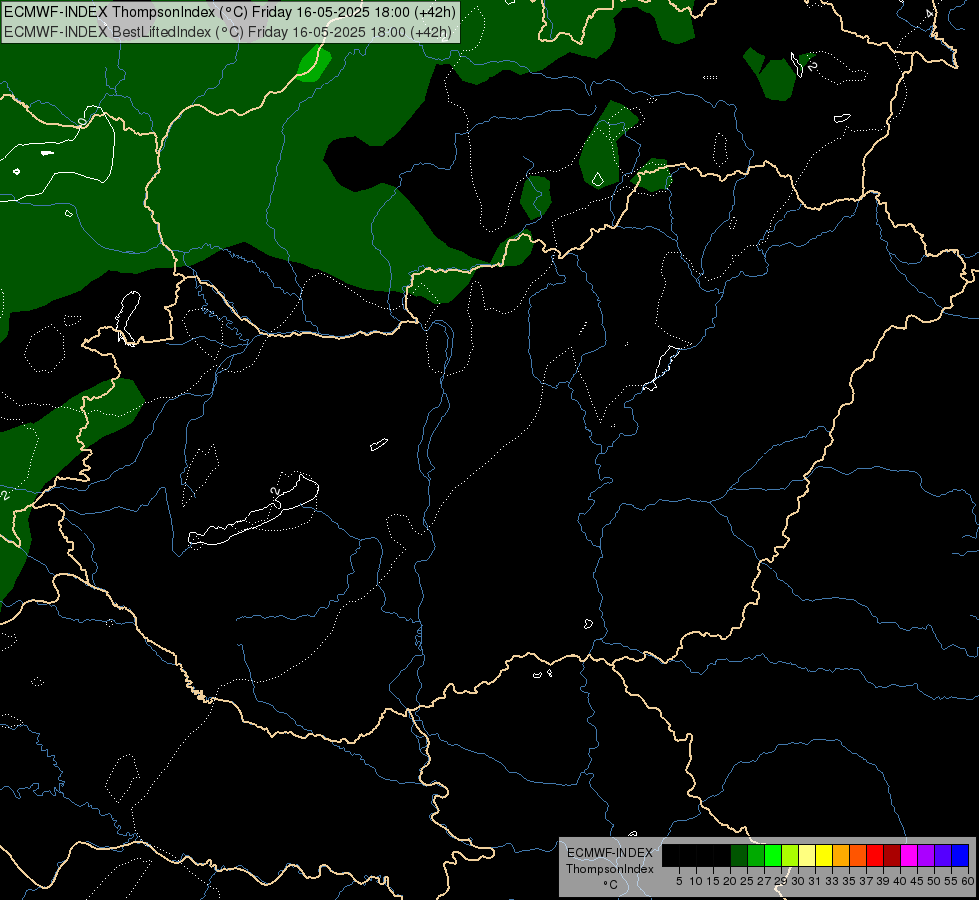The width and height of the screenshot is (979, 900).
Task: Click the lime 29–30 legend swatch
Action: [790, 855]
